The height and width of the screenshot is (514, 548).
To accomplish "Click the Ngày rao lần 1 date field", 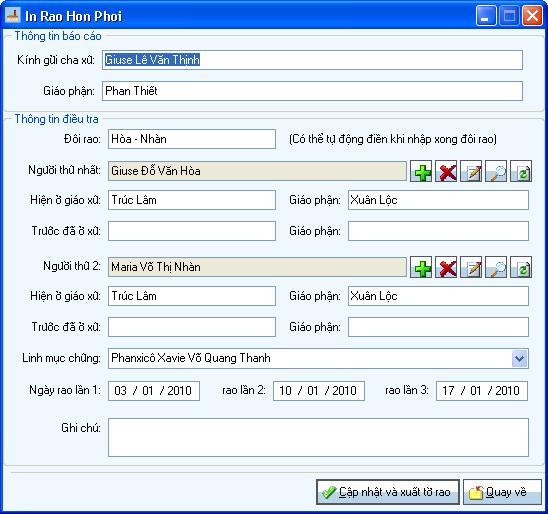I will pyautogui.click(x=154, y=391).
